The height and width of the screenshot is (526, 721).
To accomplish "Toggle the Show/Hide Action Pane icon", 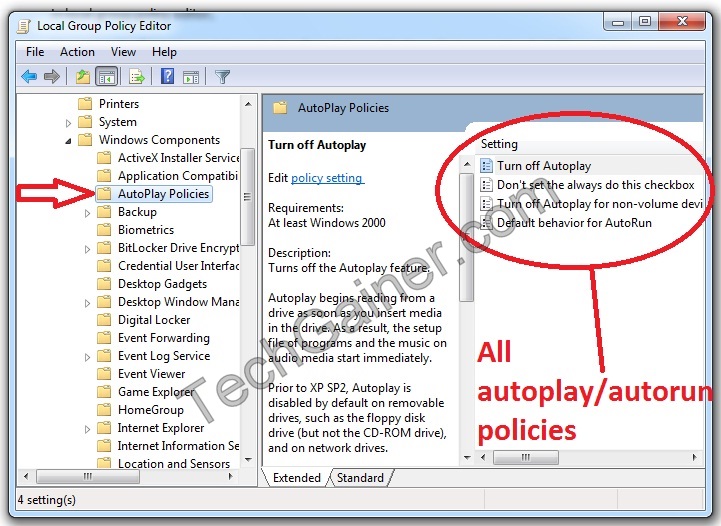I will point(191,76).
